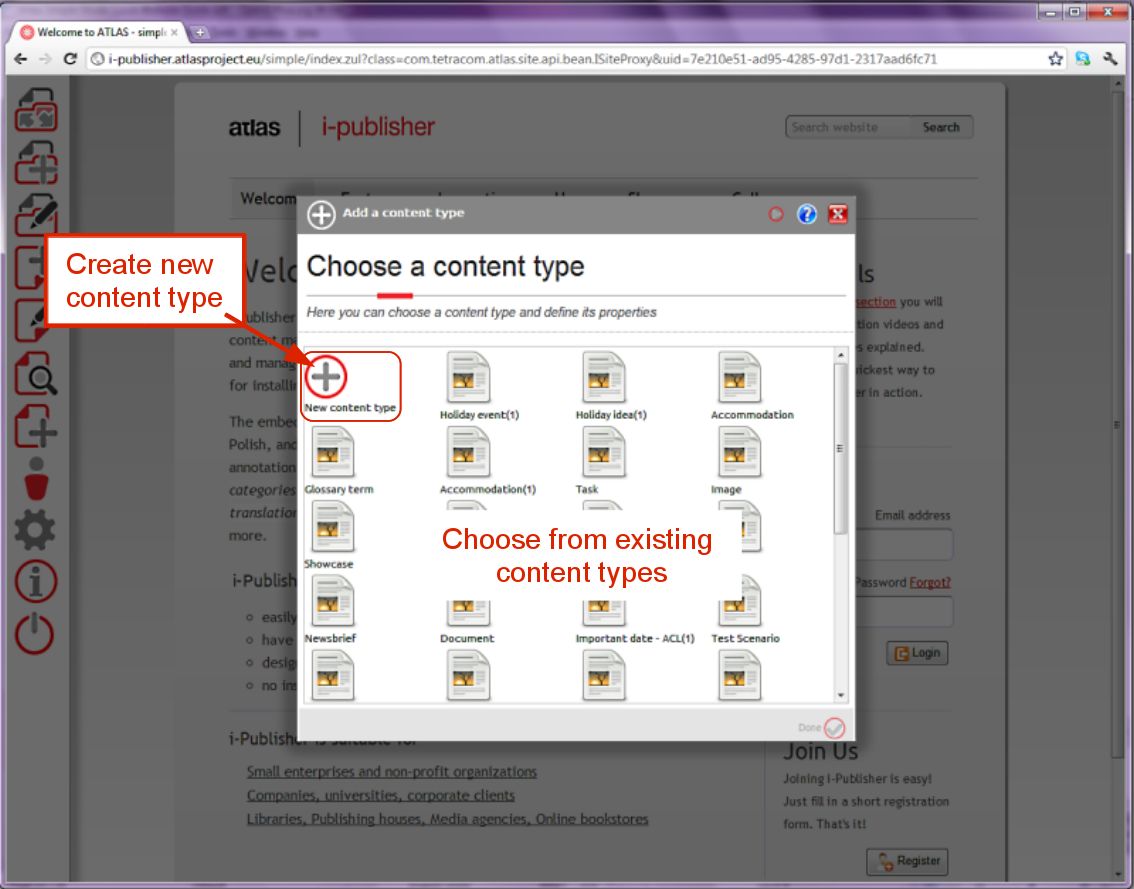
Task: Go back with the browser back arrow
Action: [x=20, y=59]
